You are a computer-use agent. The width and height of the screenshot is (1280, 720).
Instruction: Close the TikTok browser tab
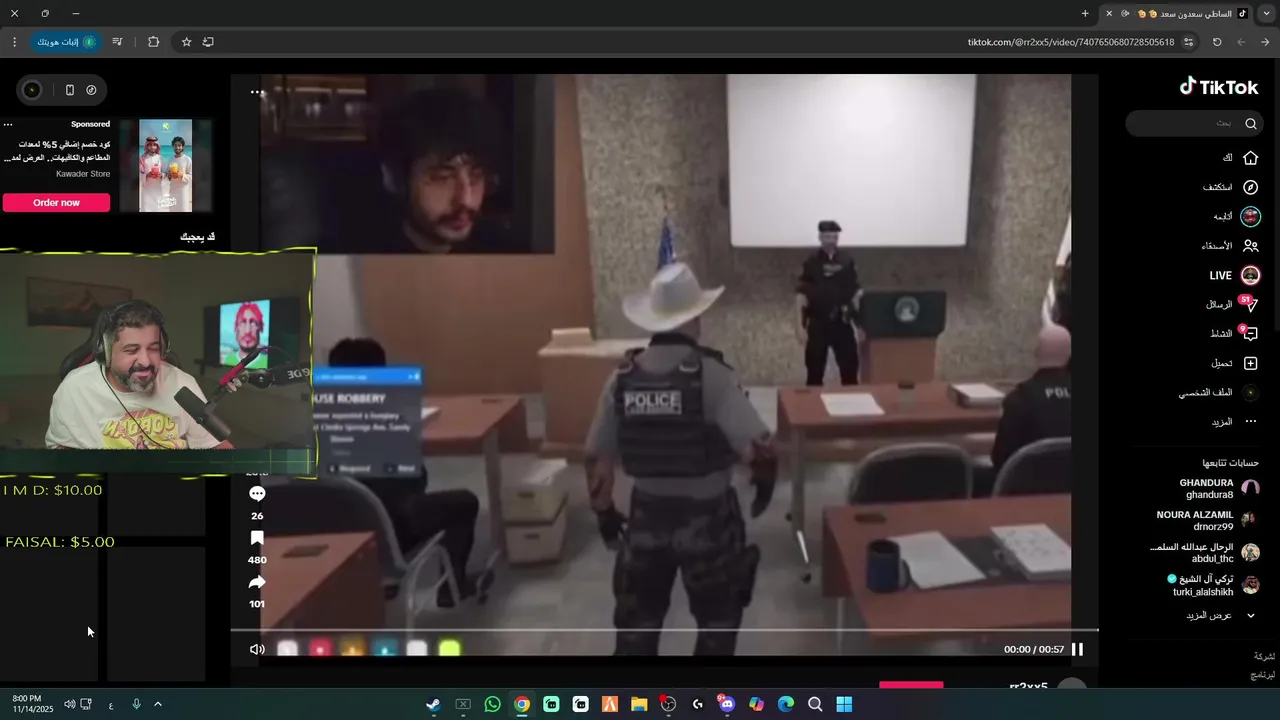click(1109, 14)
